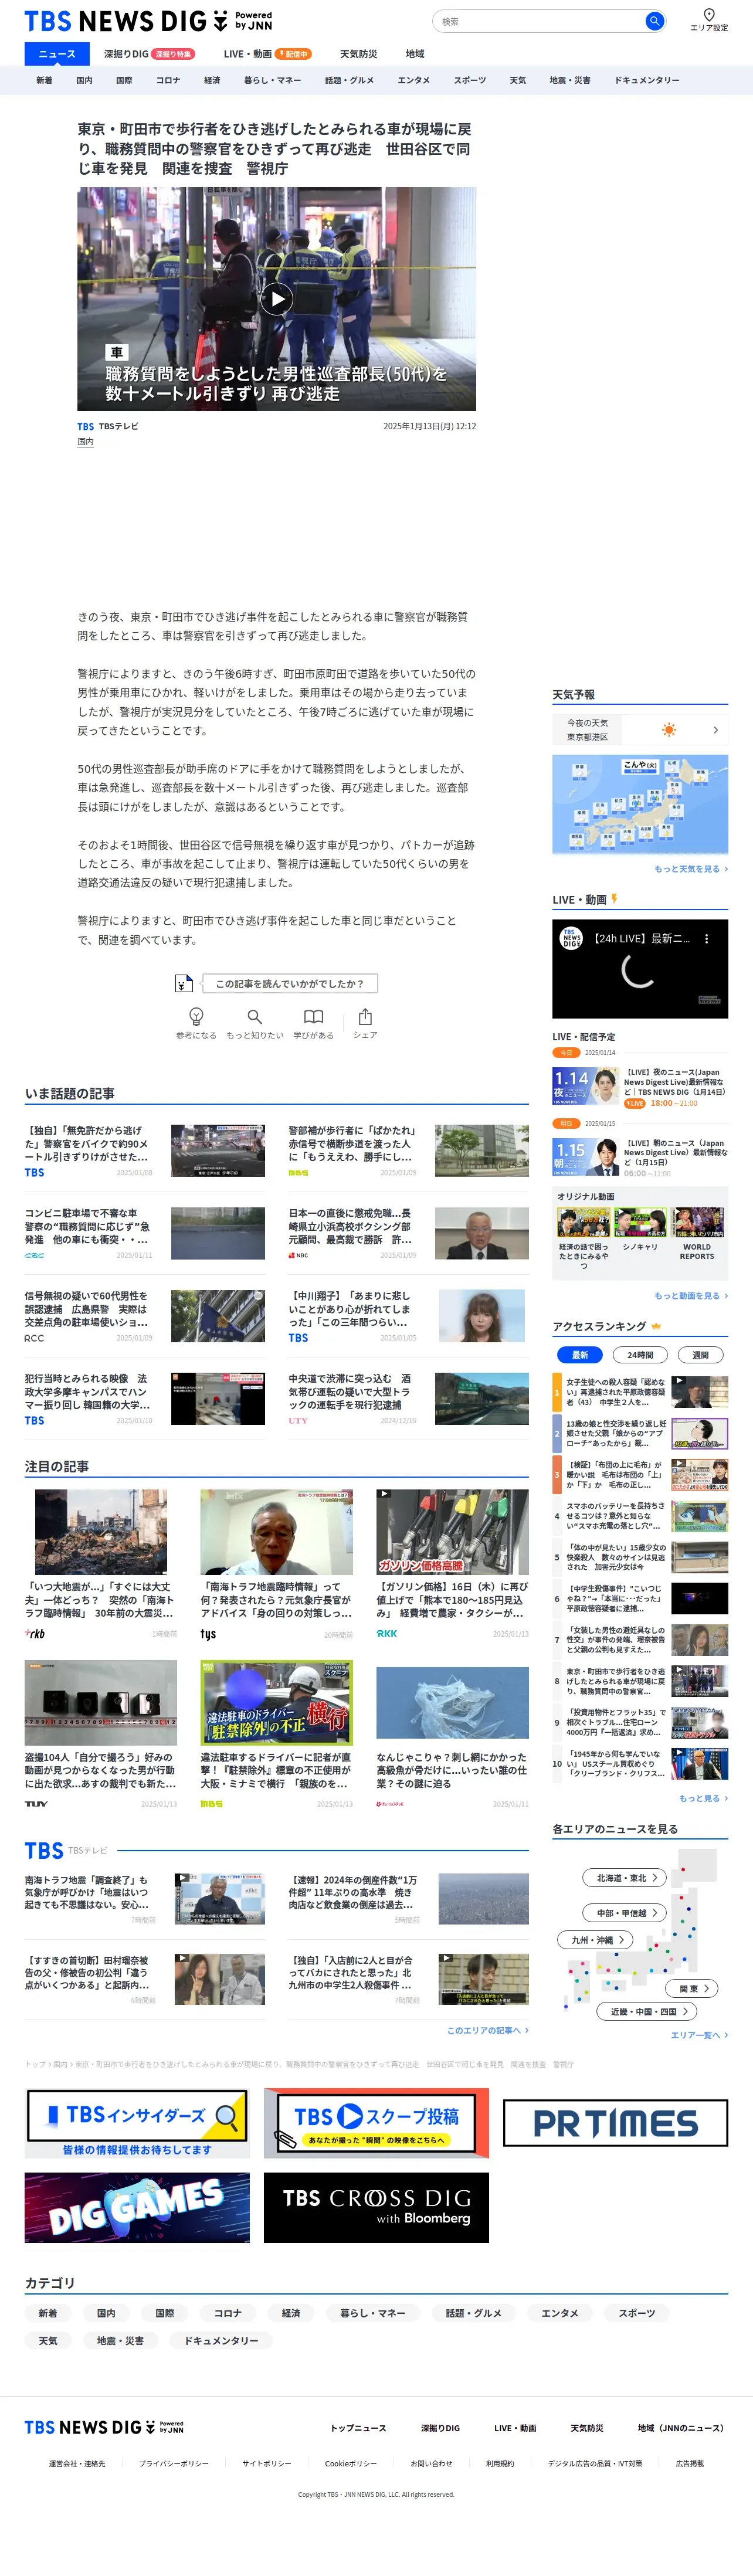Select 北海道・東北 area button
This screenshot has width=753, height=2576.
pyautogui.click(x=626, y=1878)
